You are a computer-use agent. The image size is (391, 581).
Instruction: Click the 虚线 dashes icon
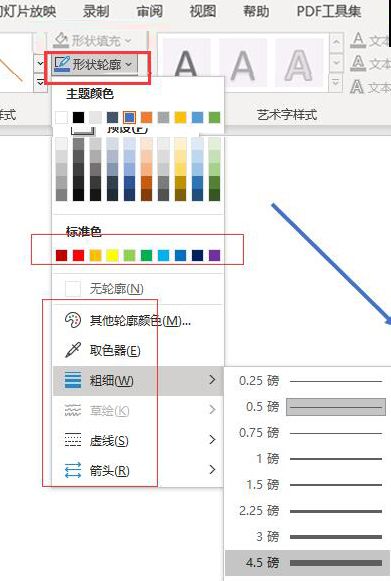pos(73,440)
